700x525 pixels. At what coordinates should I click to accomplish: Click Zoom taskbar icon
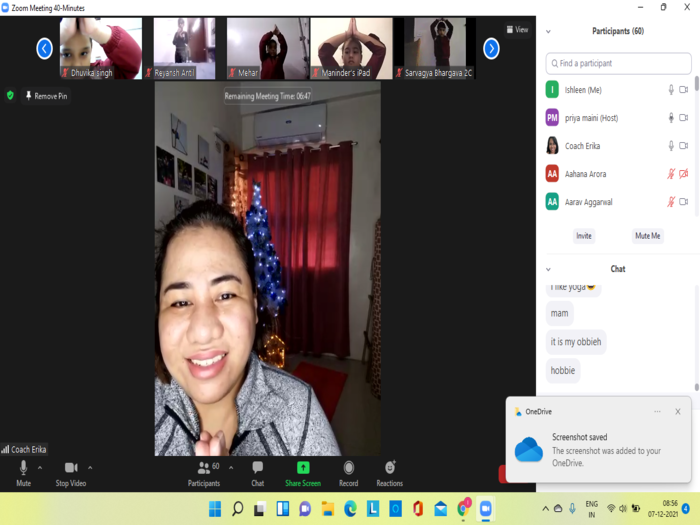[x=486, y=508]
